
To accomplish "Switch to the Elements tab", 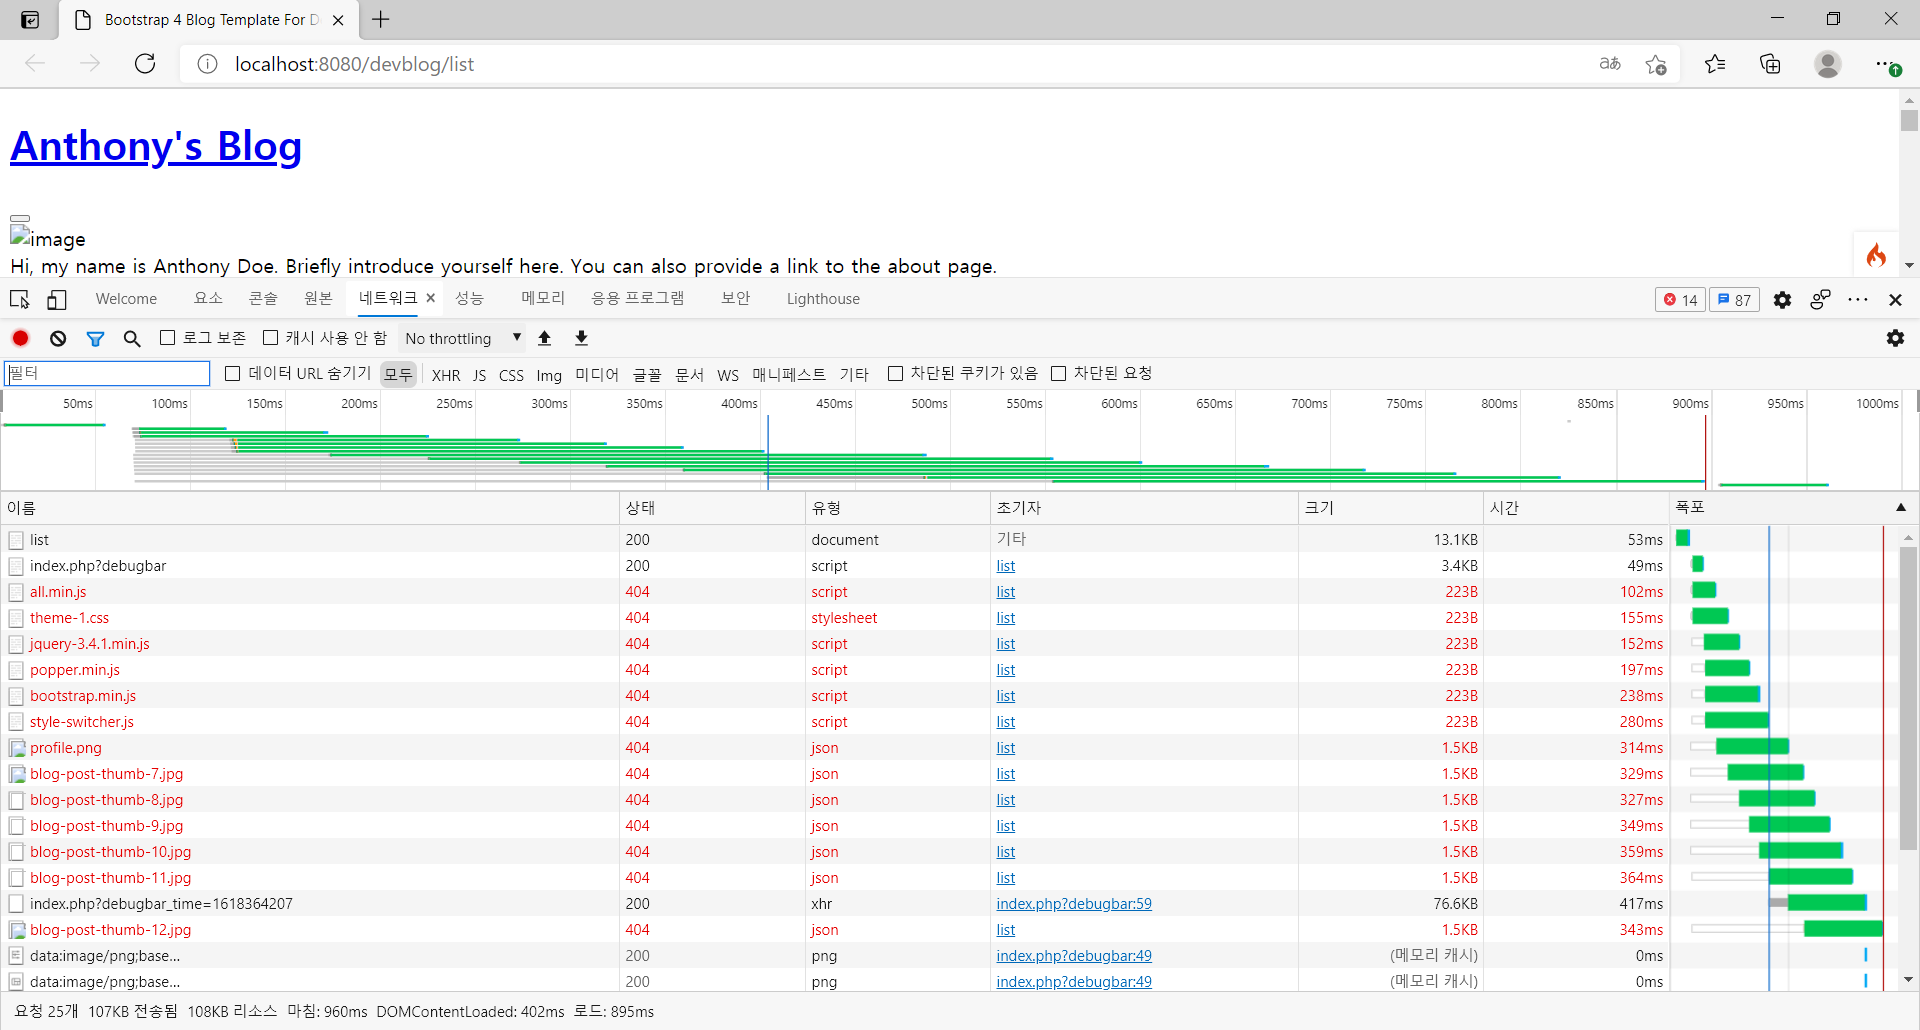I will [x=208, y=299].
